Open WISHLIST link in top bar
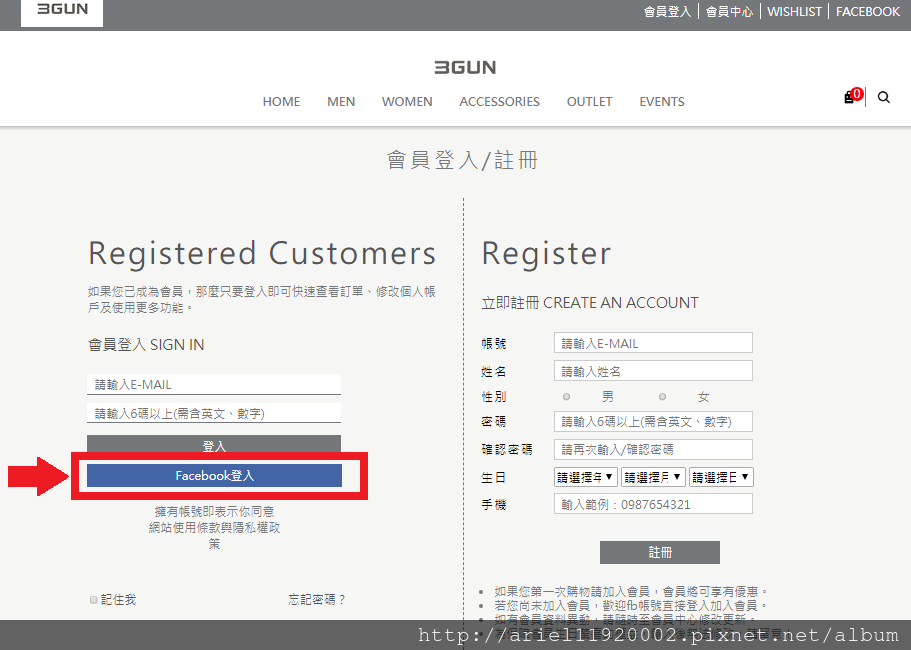The image size is (911, 650). click(x=794, y=12)
